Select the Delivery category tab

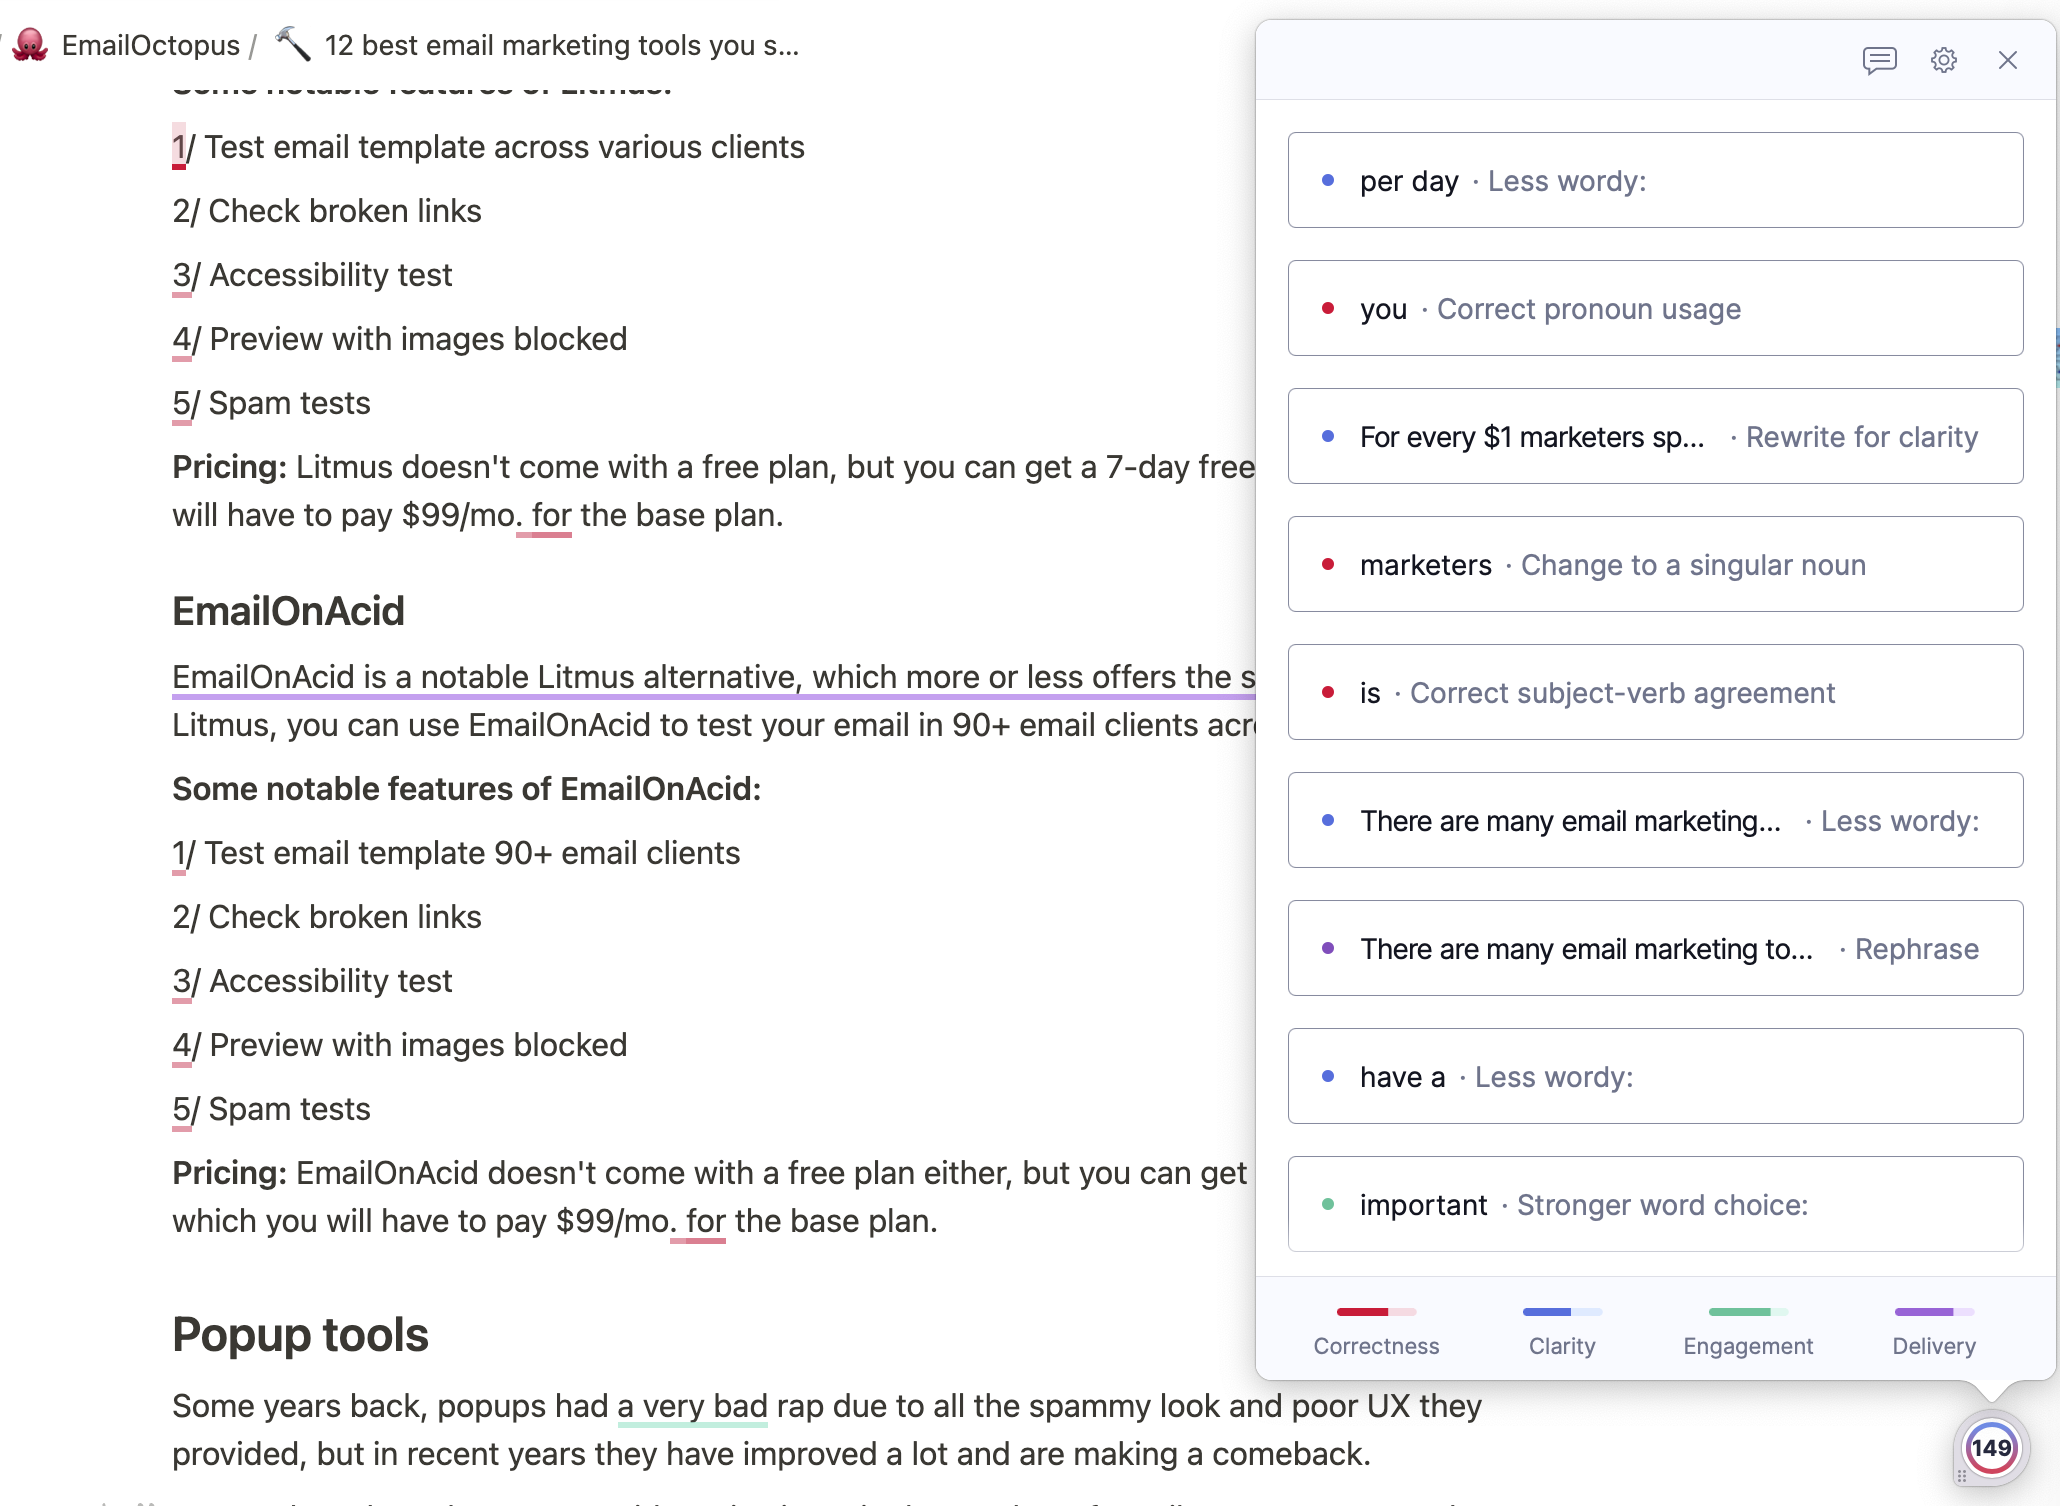tap(1933, 1330)
